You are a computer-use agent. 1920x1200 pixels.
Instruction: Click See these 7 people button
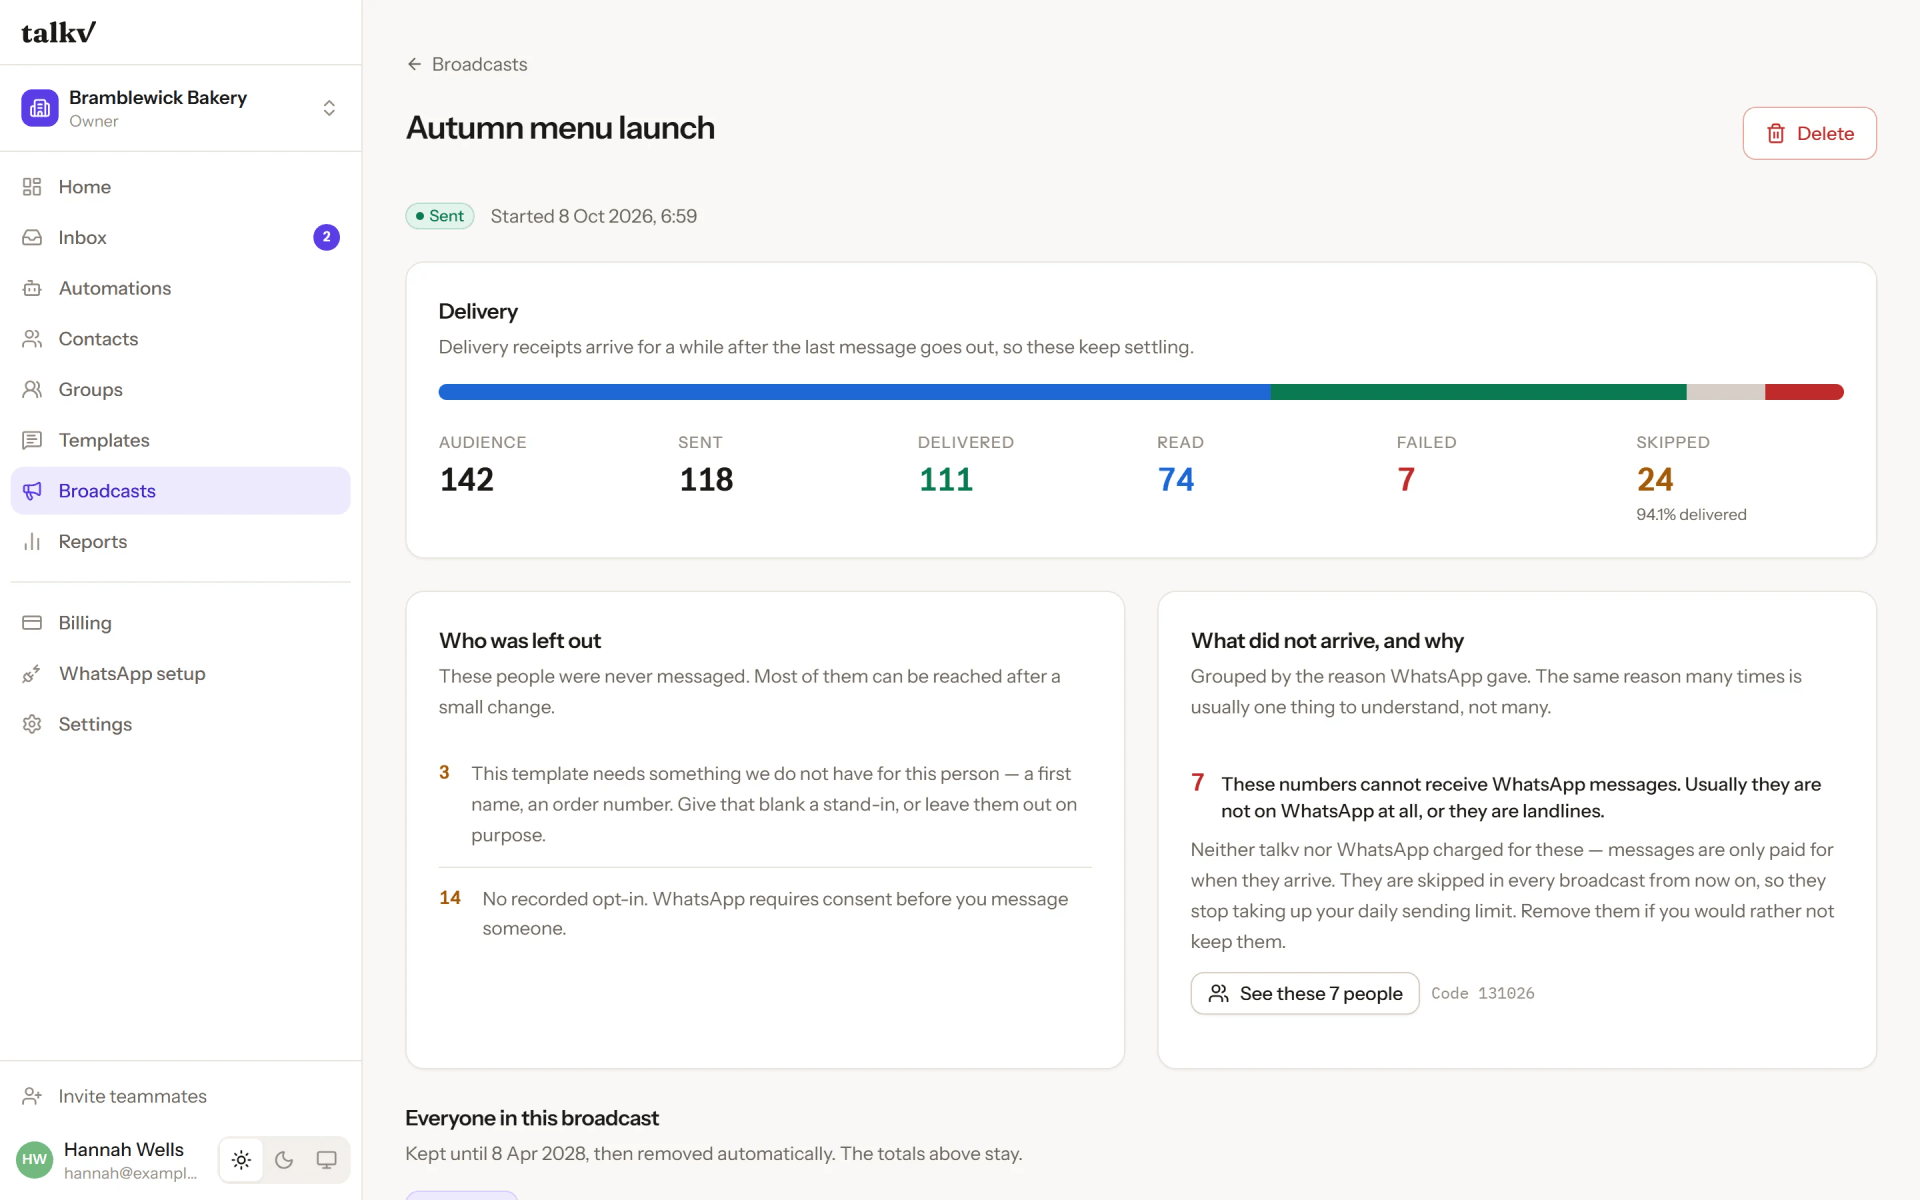(x=1304, y=993)
